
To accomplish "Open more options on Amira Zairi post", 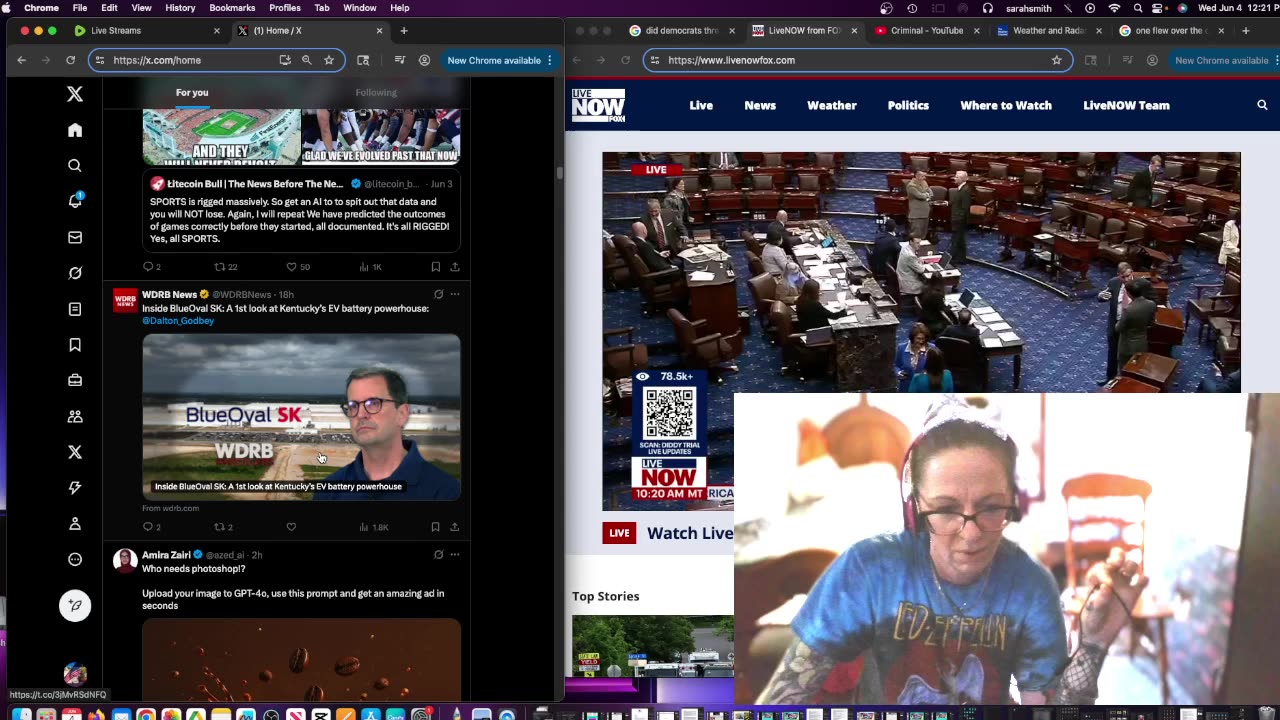I will 455,554.
